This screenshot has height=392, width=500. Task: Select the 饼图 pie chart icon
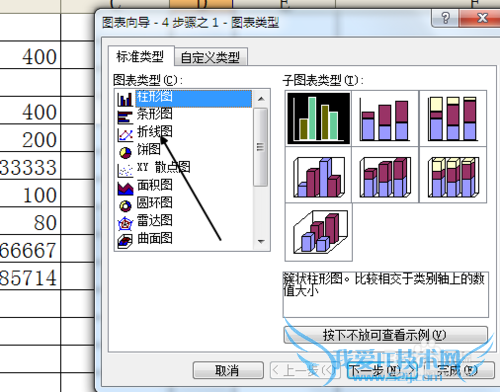pos(125,152)
